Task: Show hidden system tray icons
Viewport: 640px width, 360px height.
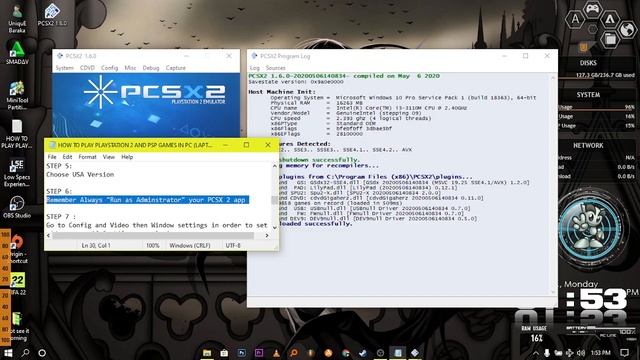Action: 536,353
